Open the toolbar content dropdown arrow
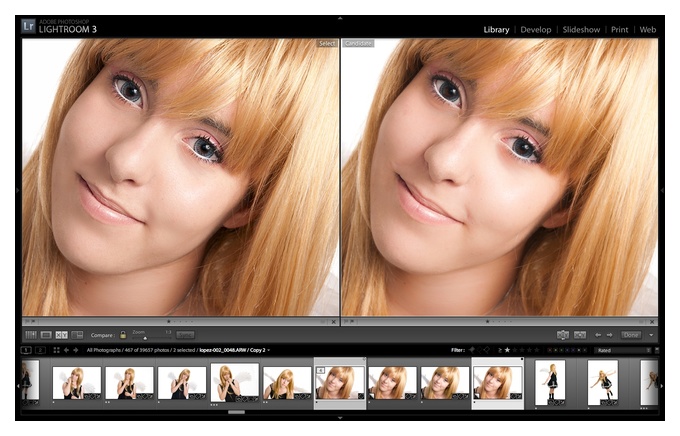The height and width of the screenshot is (436, 680). pos(651,335)
